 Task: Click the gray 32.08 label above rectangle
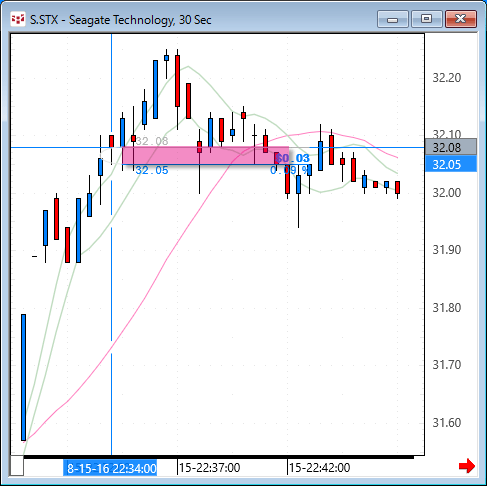pos(152,141)
